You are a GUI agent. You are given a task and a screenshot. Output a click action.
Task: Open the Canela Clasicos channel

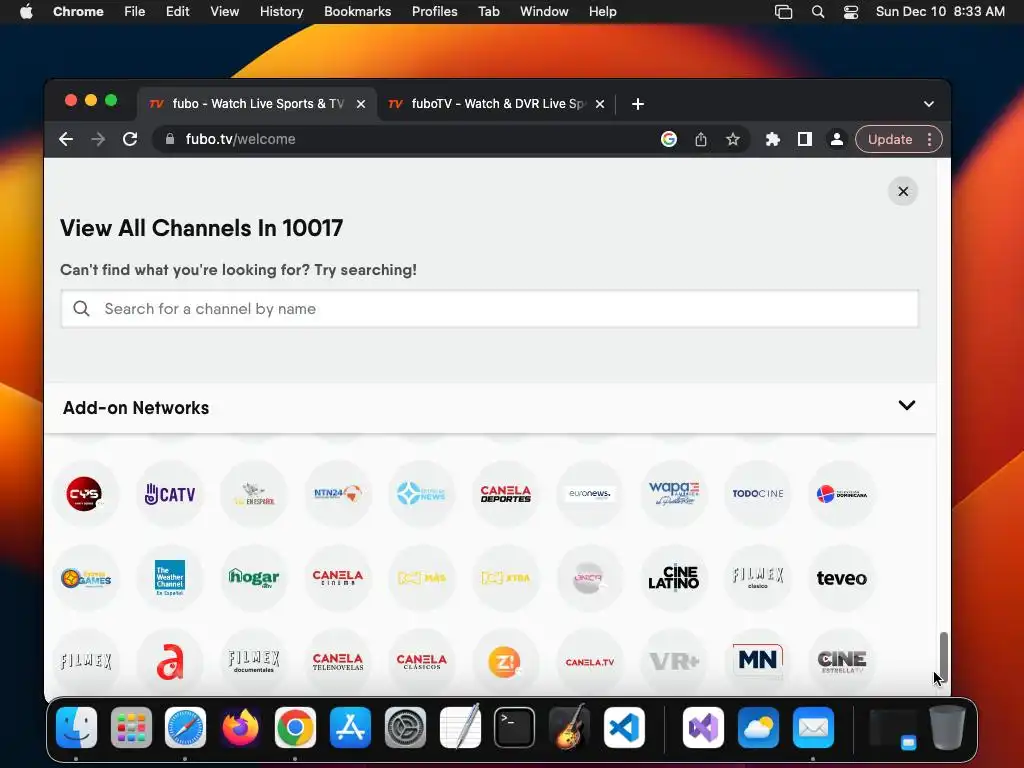[x=422, y=662]
